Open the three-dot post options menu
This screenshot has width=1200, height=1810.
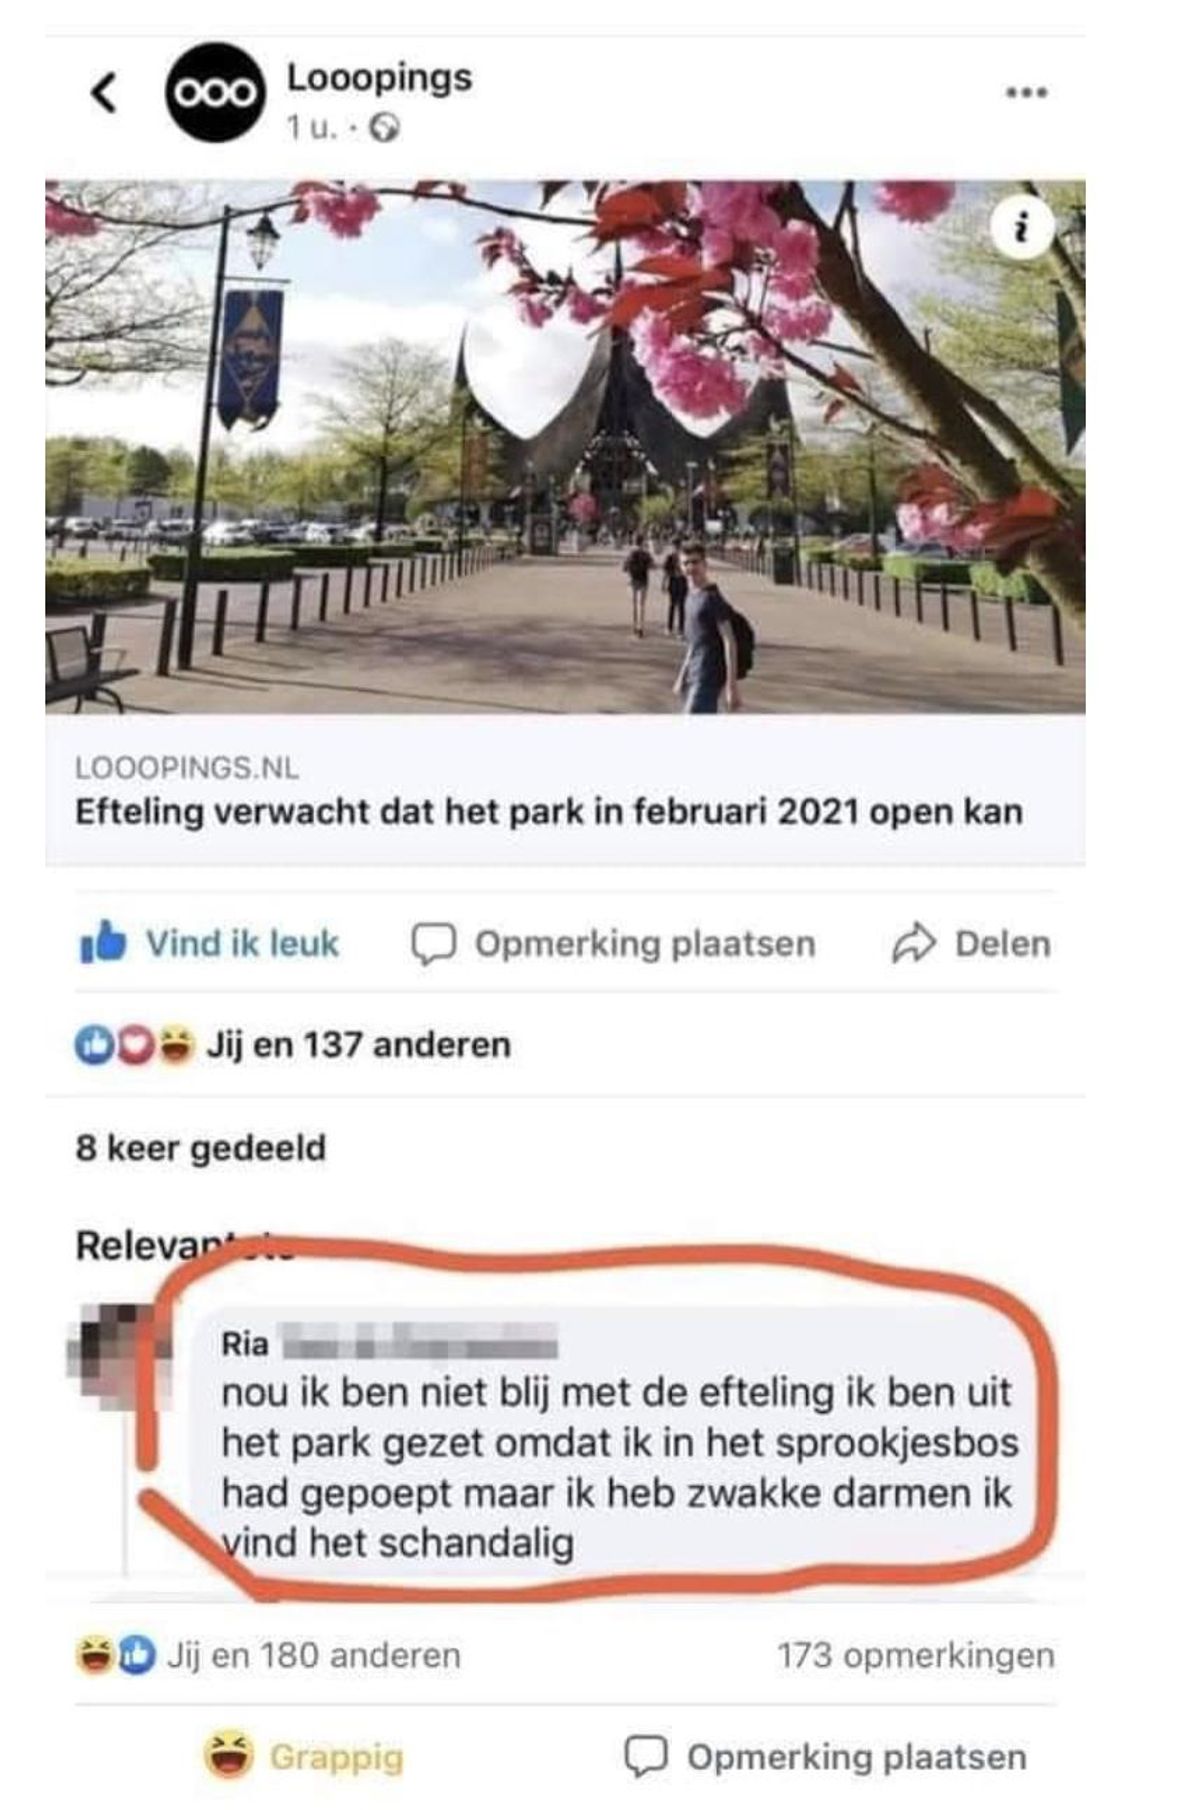pyautogui.click(x=1026, y=93)
